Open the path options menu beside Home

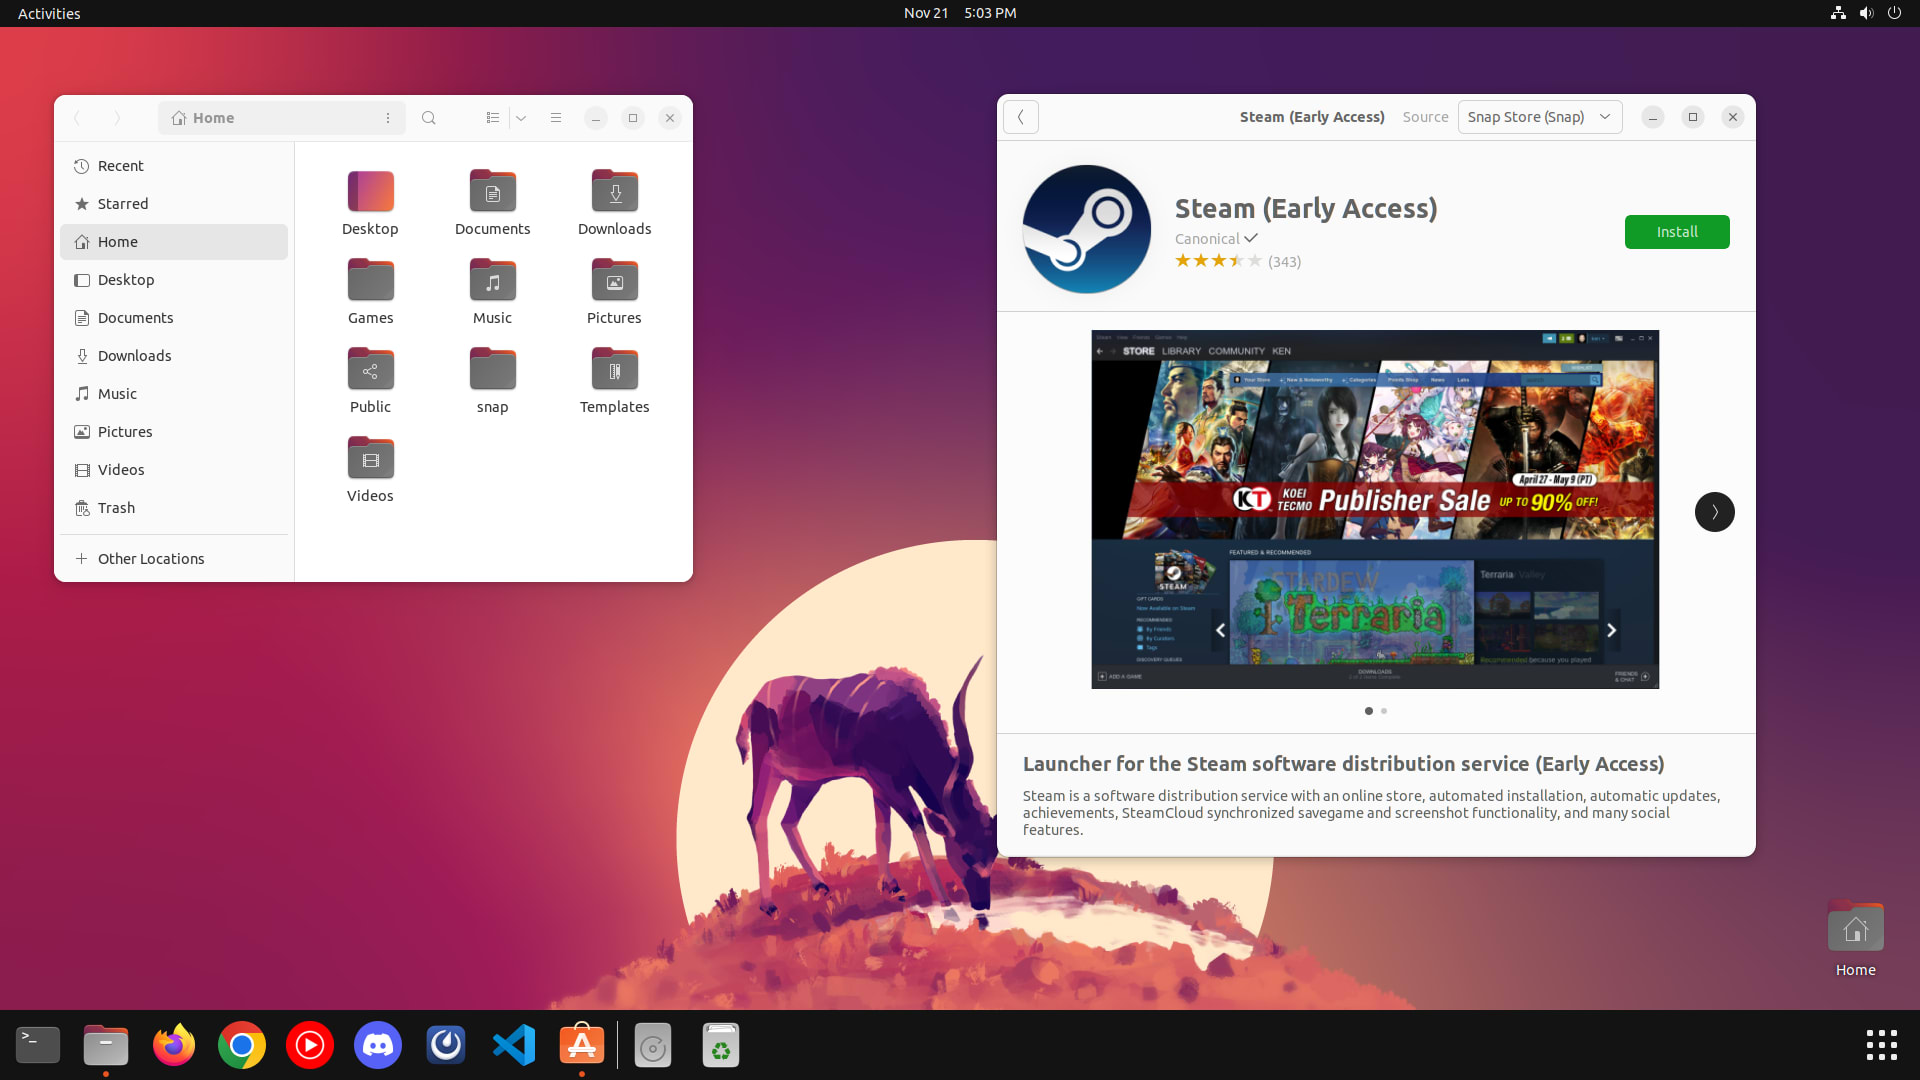click(388, 118)
